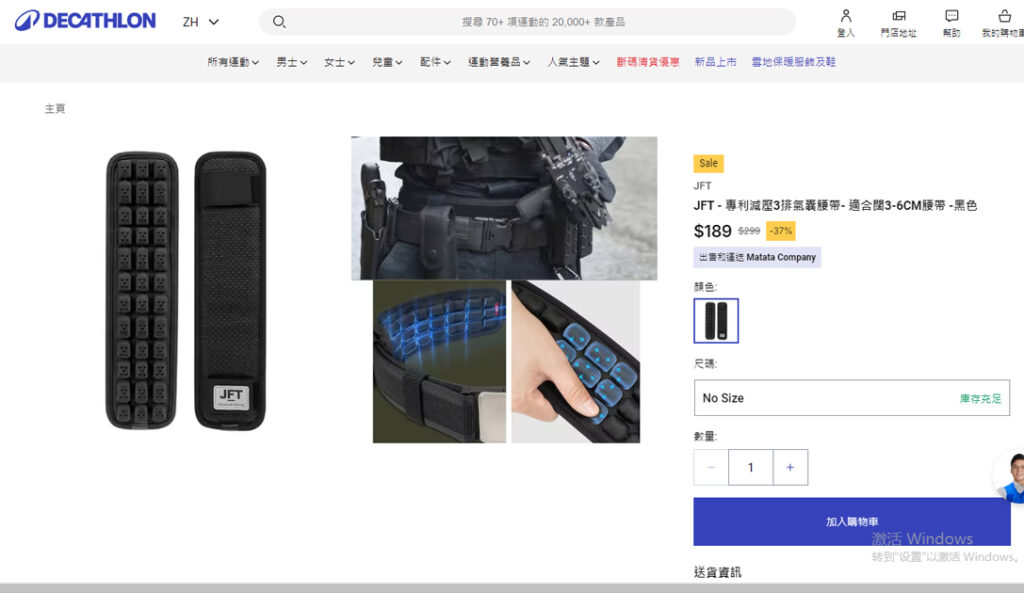
Task: Click the search magnifier icon
Action: pyautogui.click(x=279, y=22)
